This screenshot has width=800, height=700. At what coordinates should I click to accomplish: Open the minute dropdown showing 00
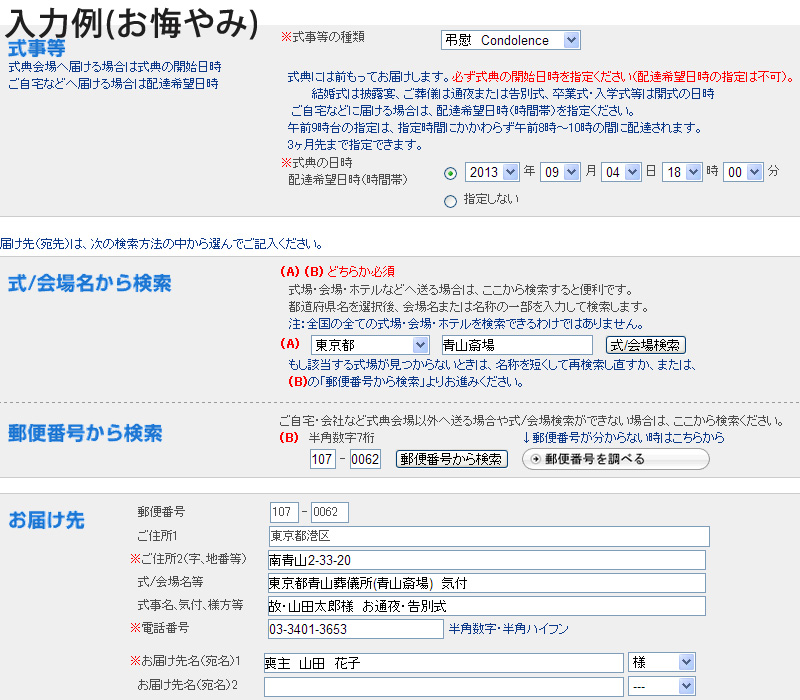pyautogui.click(x=743, y=172)
